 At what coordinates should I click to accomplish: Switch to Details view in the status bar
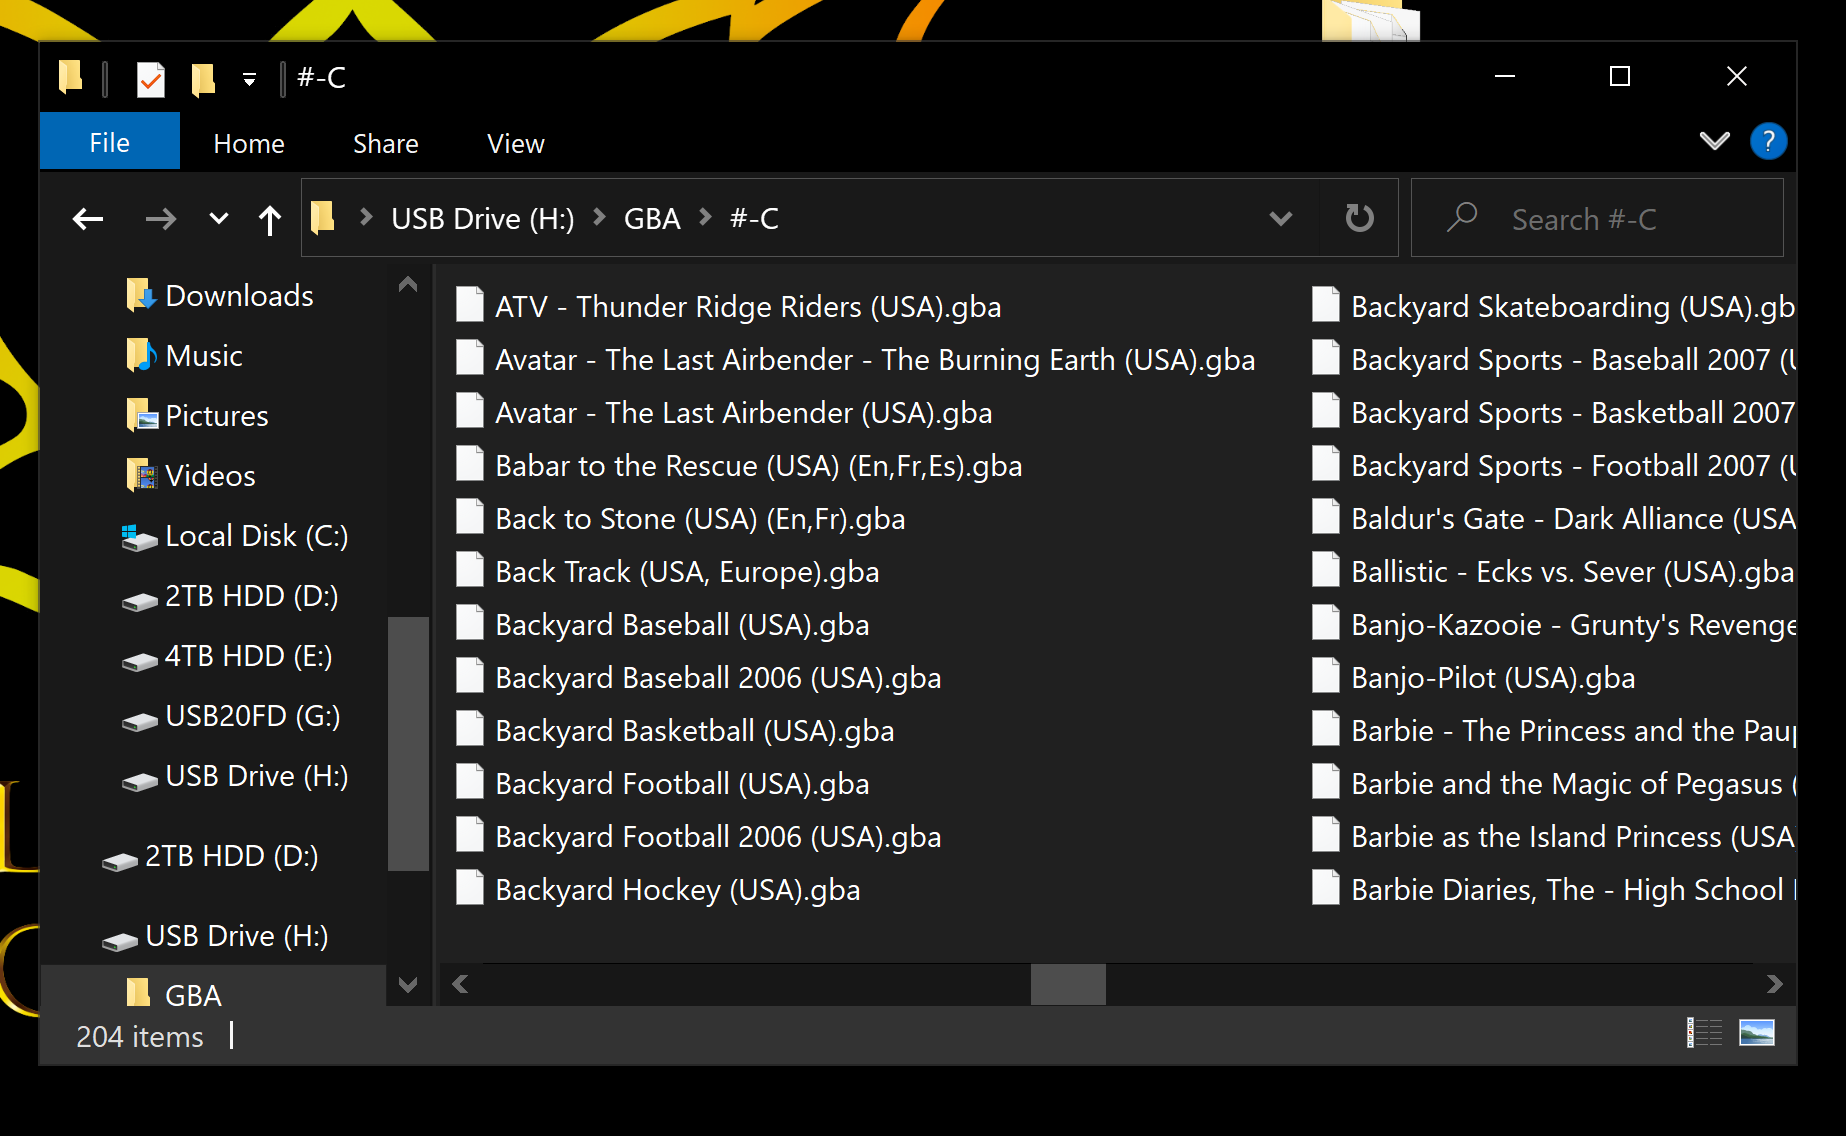(x=1705, y=1032)
